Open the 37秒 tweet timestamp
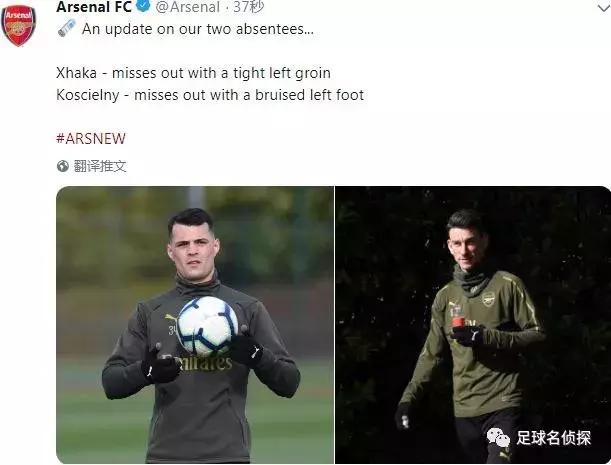 pos(249,7)
